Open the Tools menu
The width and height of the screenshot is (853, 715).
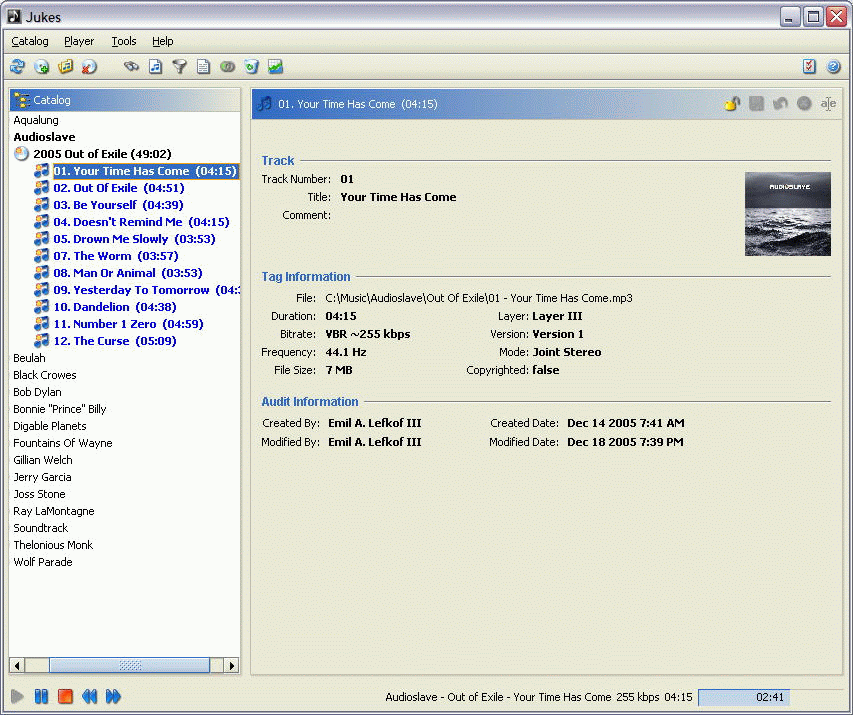tap(124, 41)
